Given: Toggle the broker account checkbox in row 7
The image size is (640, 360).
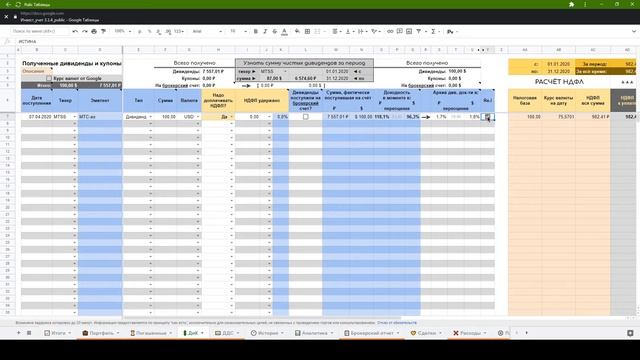Looking at the screenshot, I should 305,117.
